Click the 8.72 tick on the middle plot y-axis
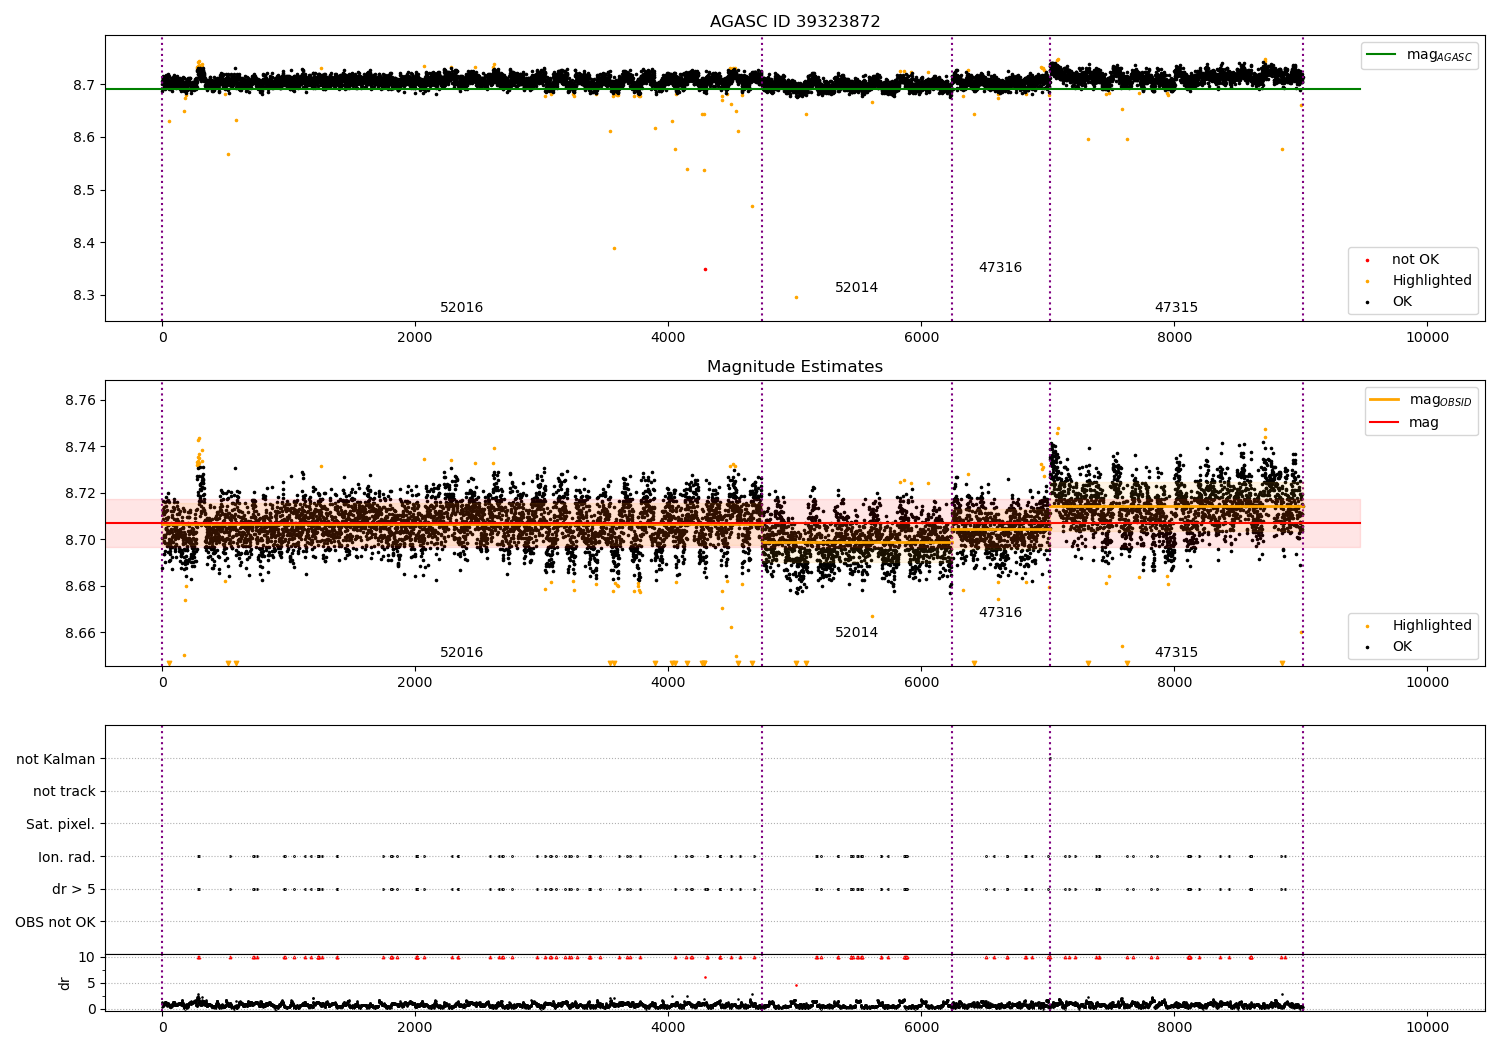 (x=79, y=494)
